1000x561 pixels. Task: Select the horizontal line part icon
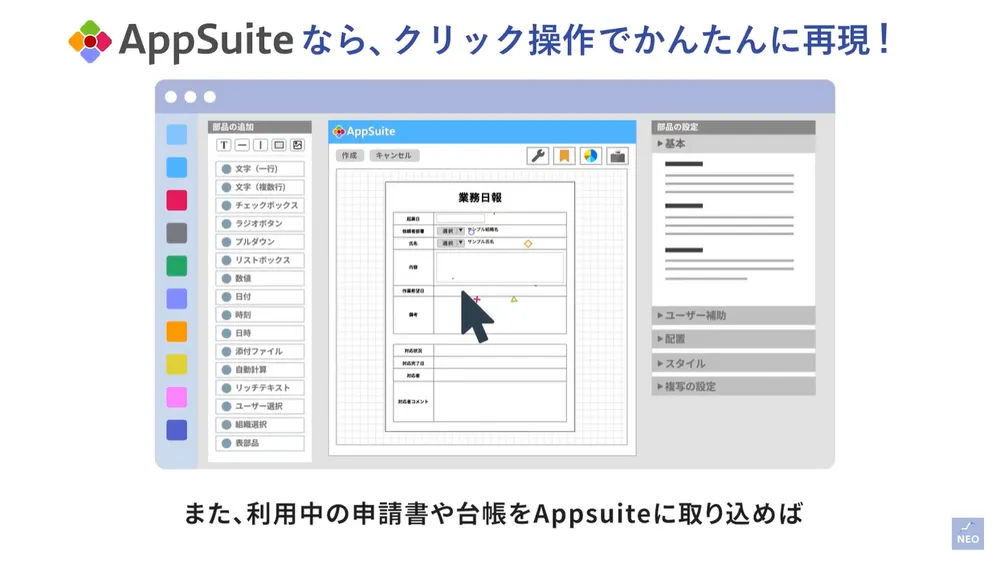click(x=242, y=145)
